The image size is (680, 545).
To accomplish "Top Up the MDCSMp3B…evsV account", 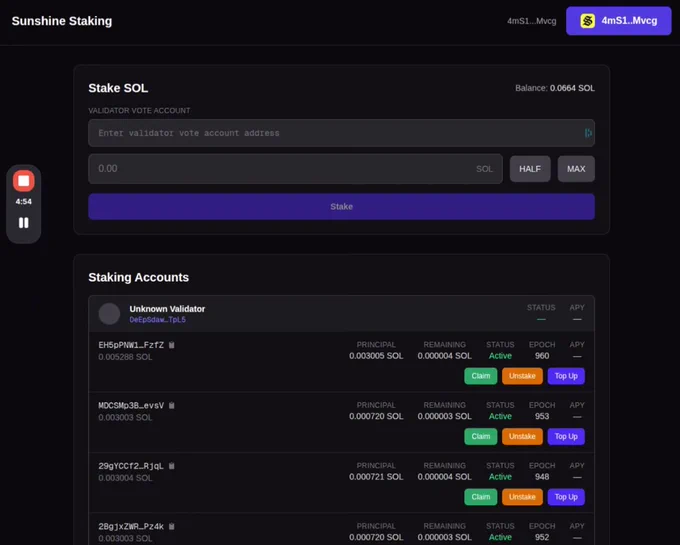I will click(566, 436).
